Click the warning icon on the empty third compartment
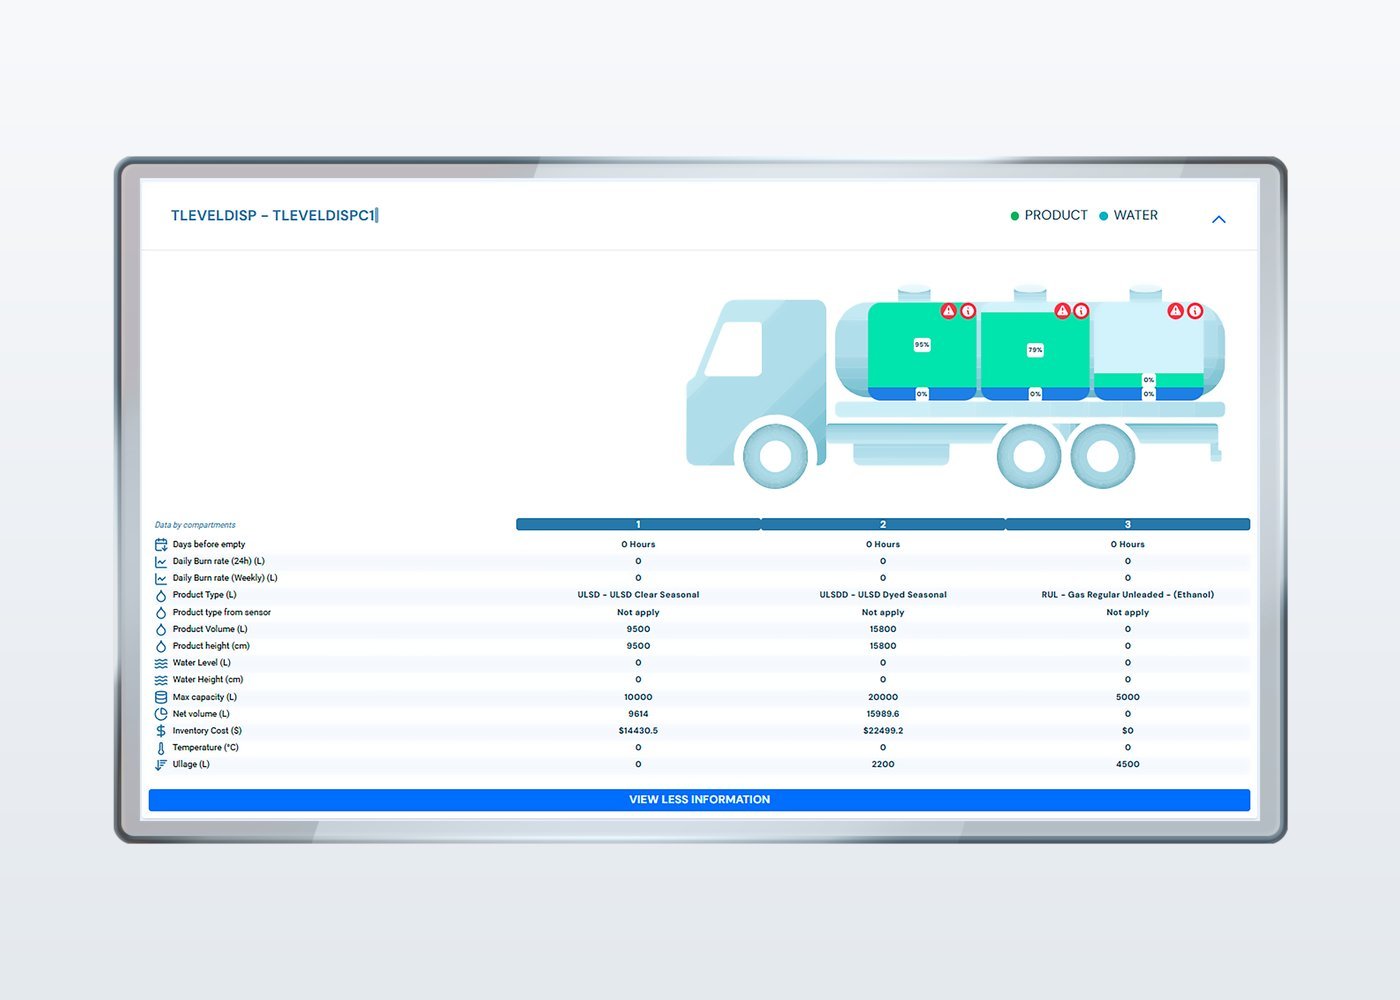Image resolution: width=1400 pixels, height=1000 pixels. coord(1176,311)
